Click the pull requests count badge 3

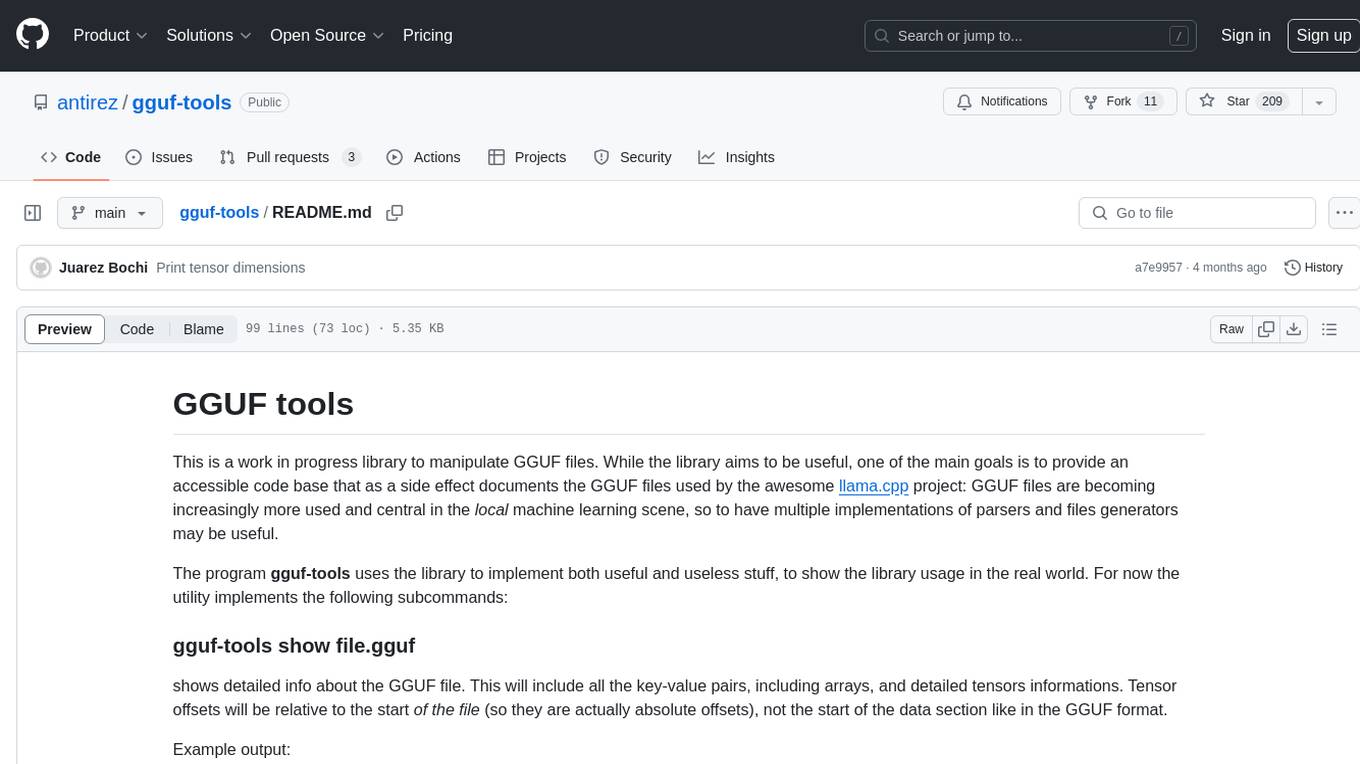(351, 157)
